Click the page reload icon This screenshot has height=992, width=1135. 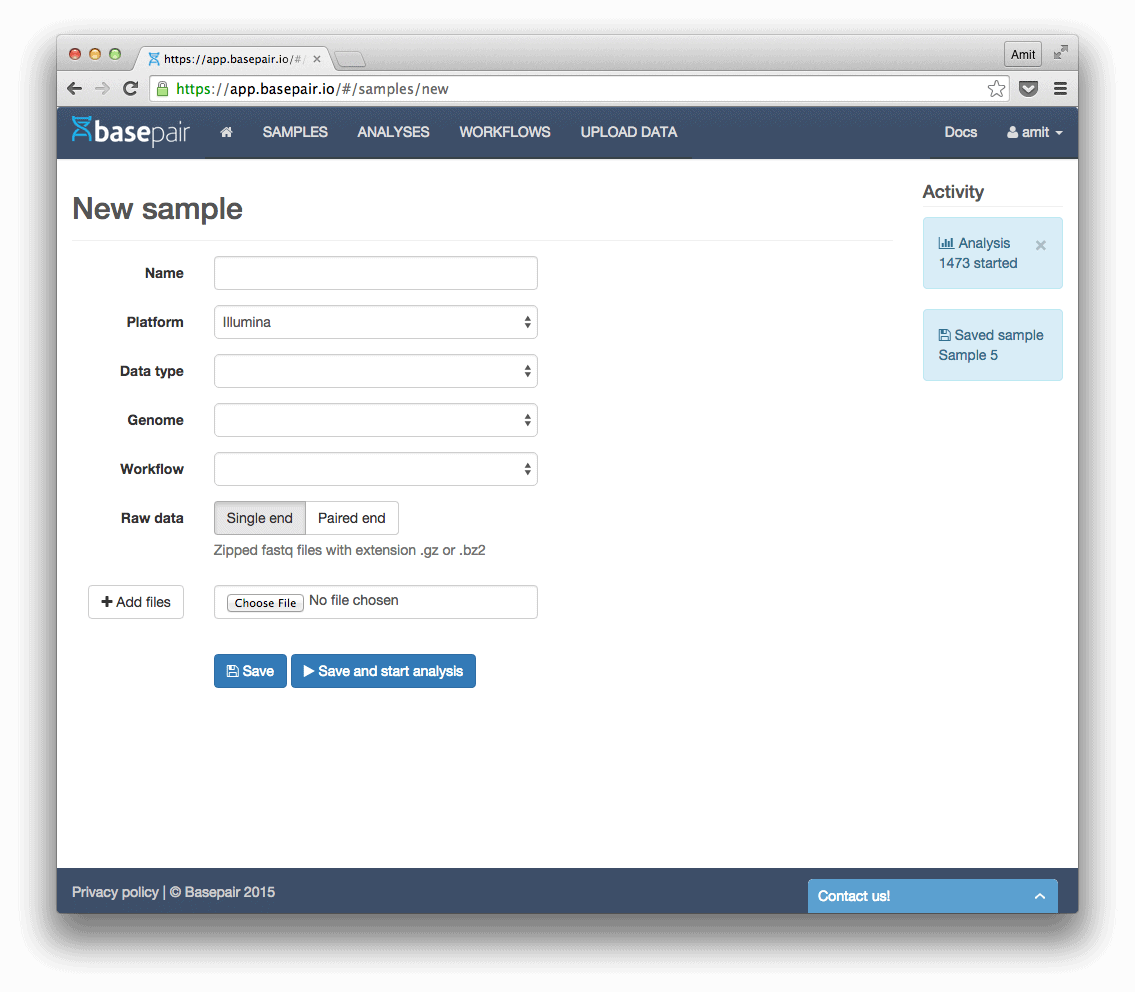[x=131, y=88]
